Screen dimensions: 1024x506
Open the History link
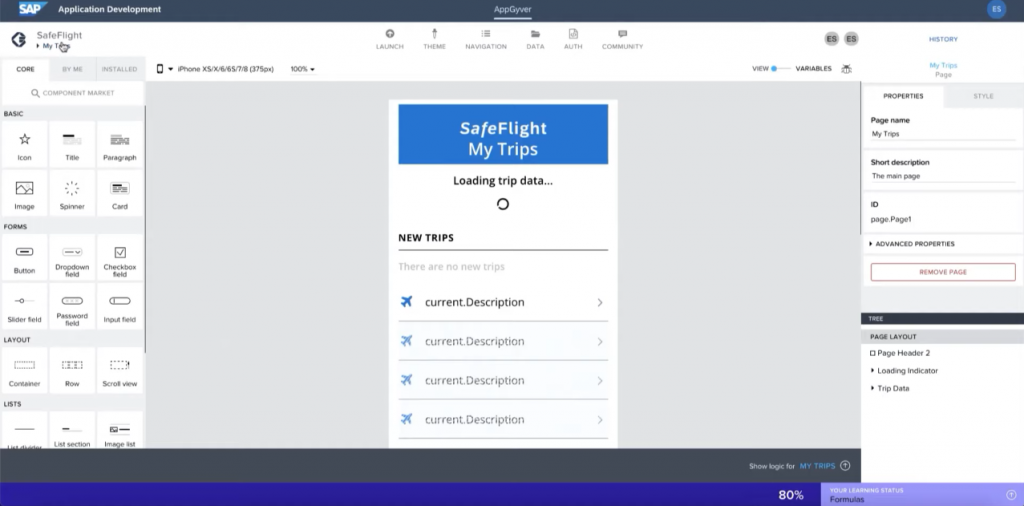[943, 39]
